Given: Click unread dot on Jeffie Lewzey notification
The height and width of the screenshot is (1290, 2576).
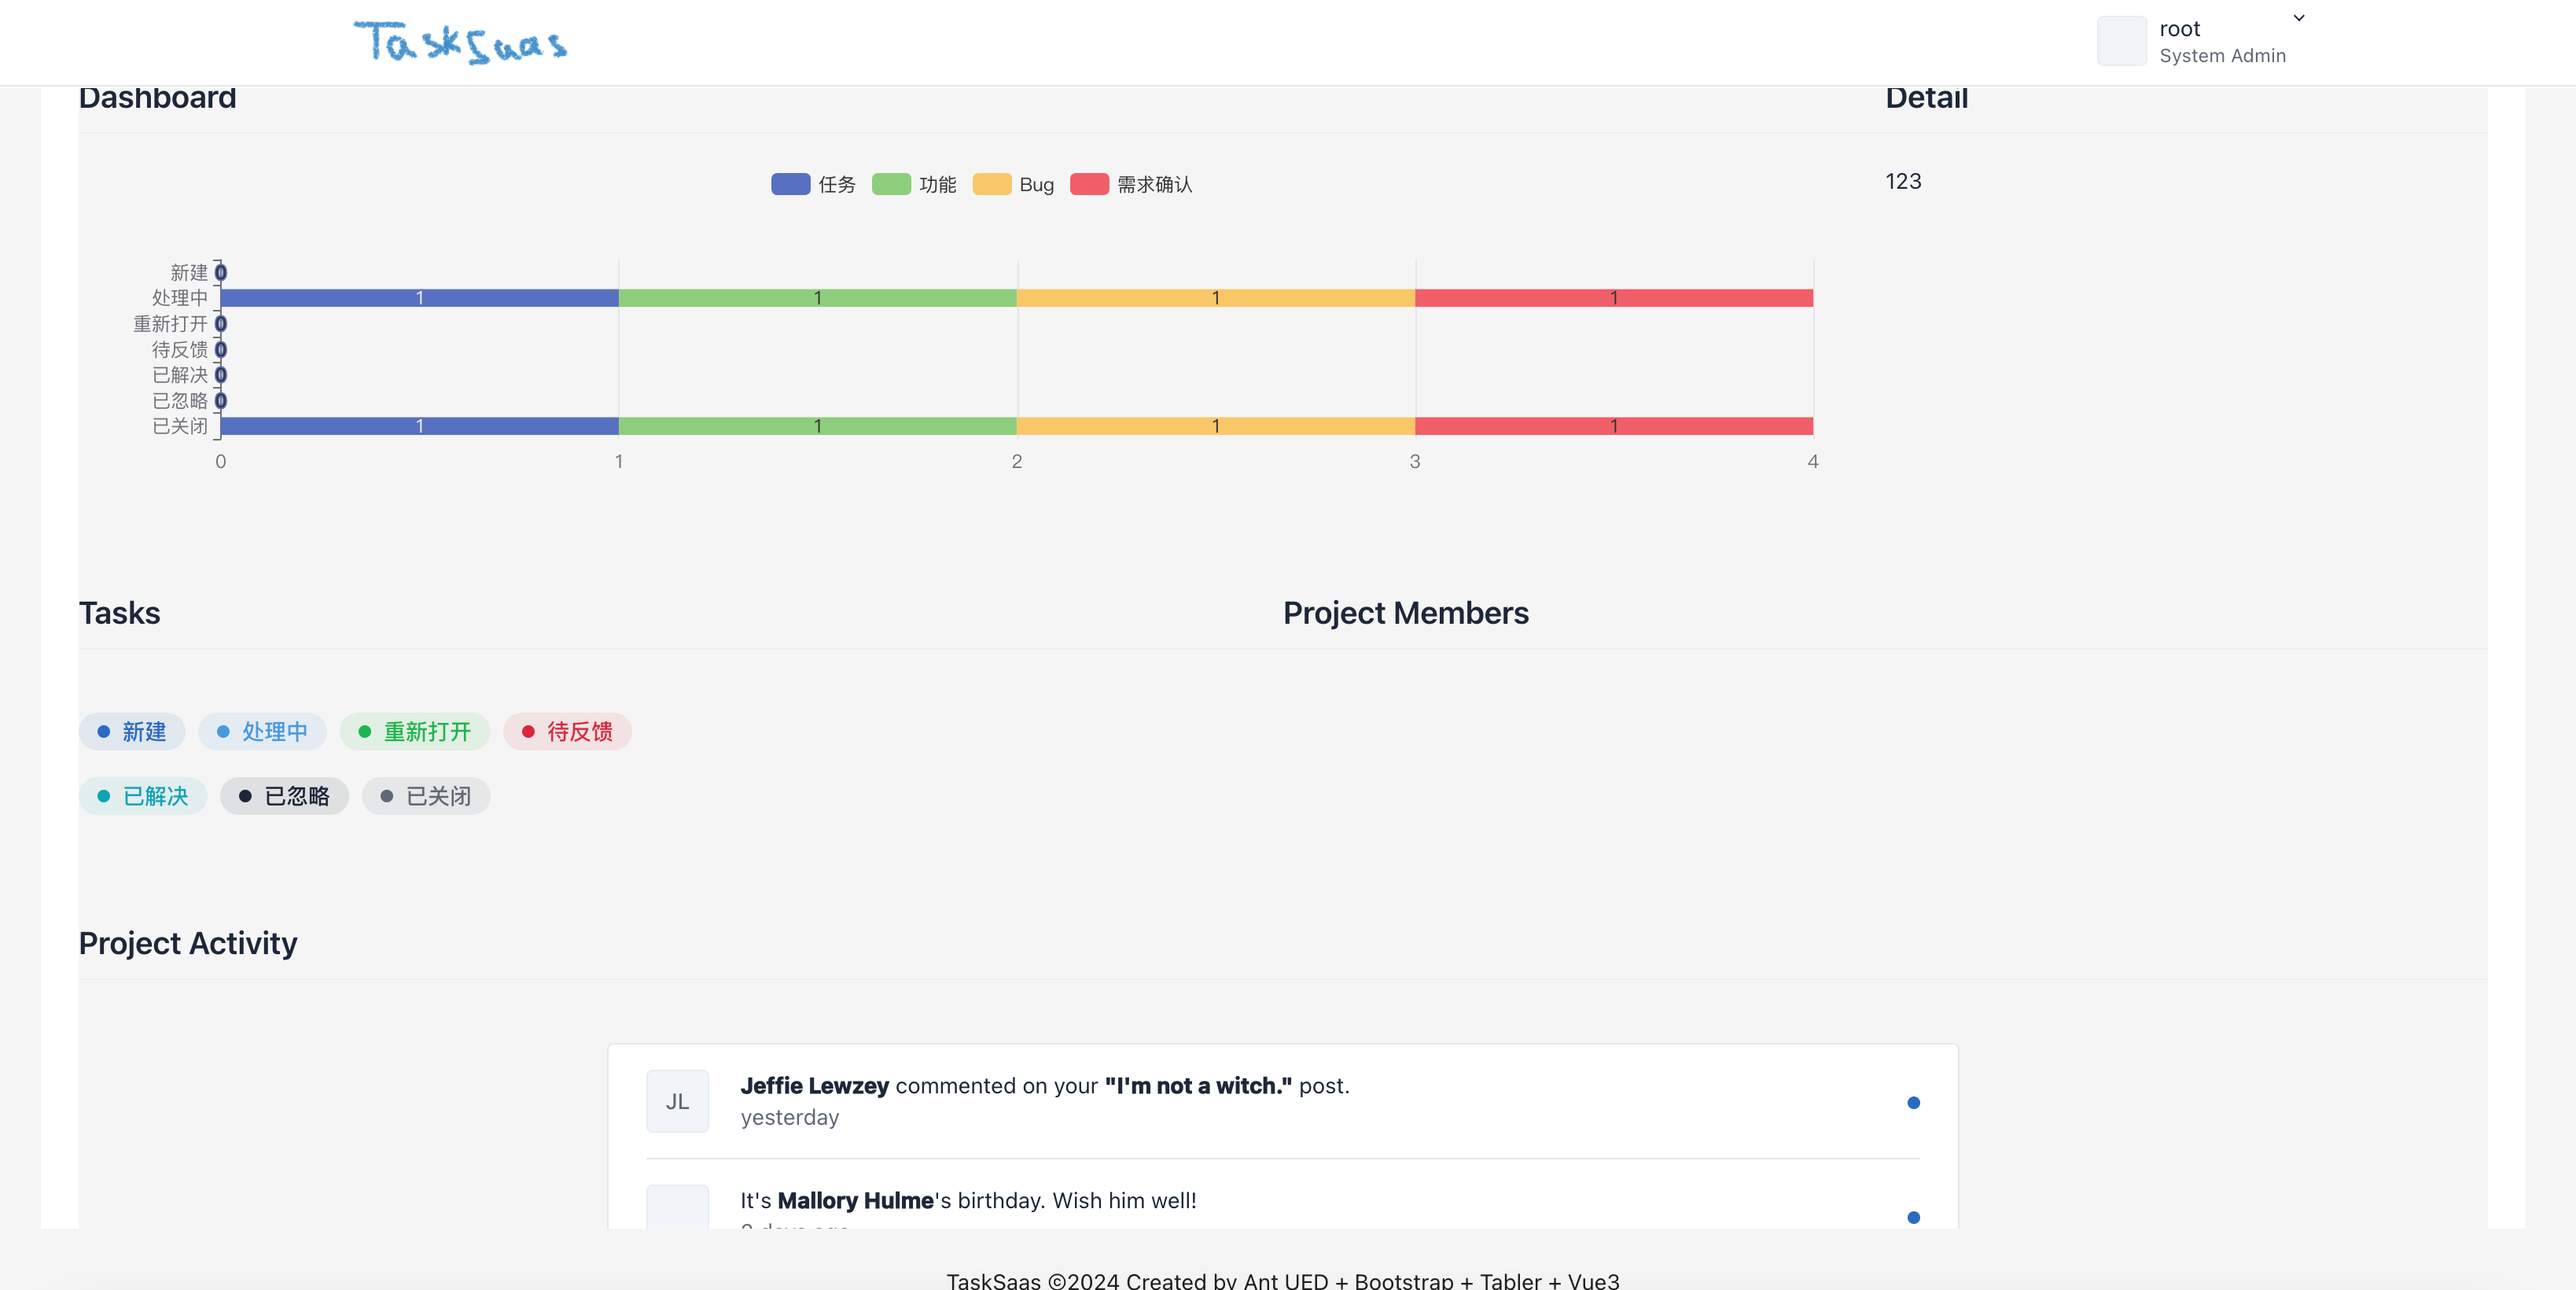Looking at the screenshot, I should (1913, 1102).
